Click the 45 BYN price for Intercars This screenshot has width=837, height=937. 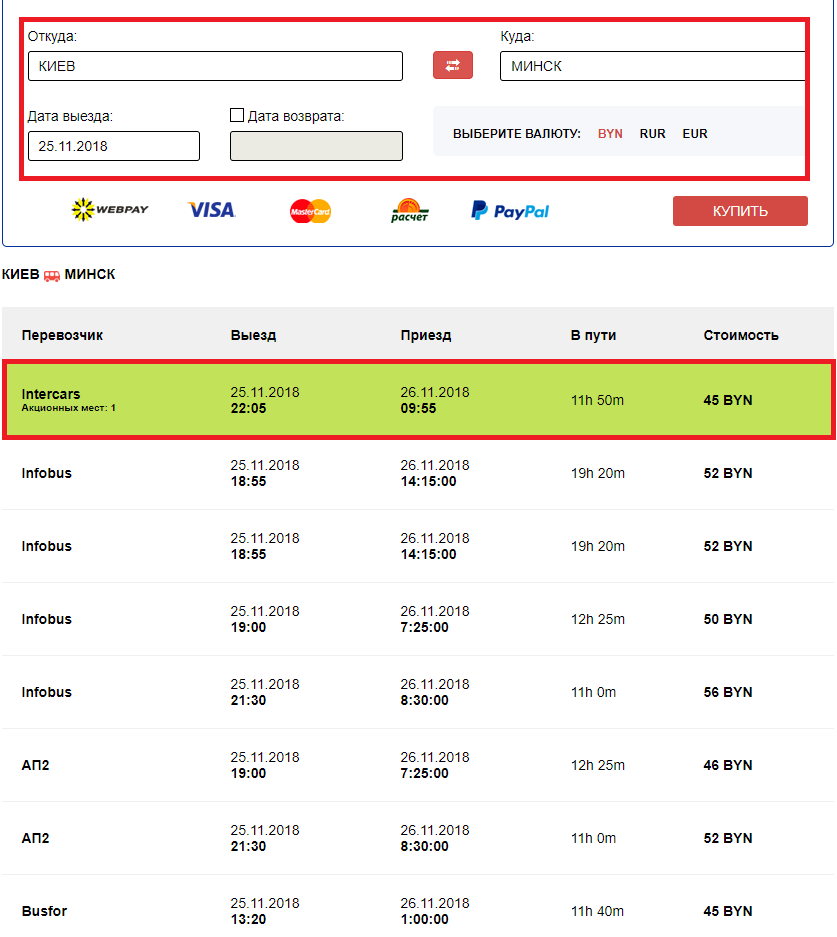[728, 400]
